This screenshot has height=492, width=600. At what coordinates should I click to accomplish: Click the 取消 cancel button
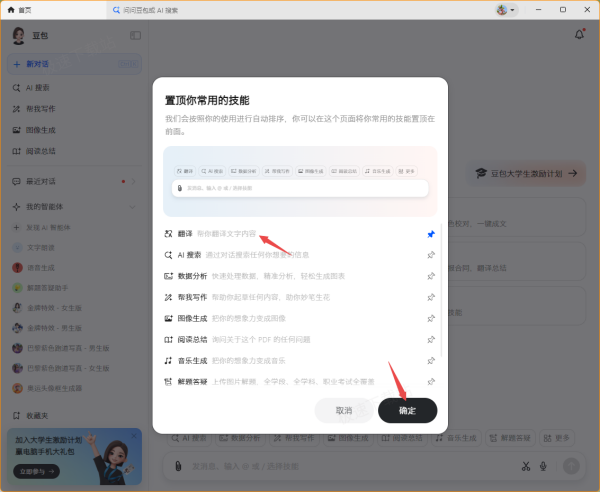tap(344, 411)
